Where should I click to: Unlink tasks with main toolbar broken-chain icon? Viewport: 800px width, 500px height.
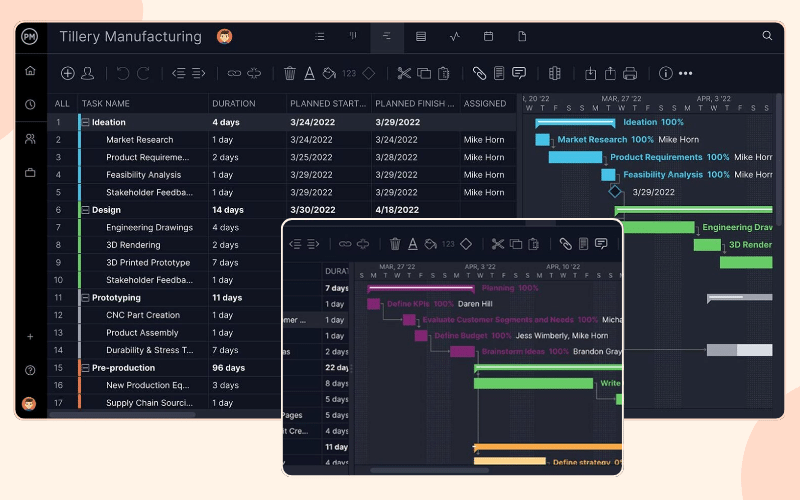[254, 73]
